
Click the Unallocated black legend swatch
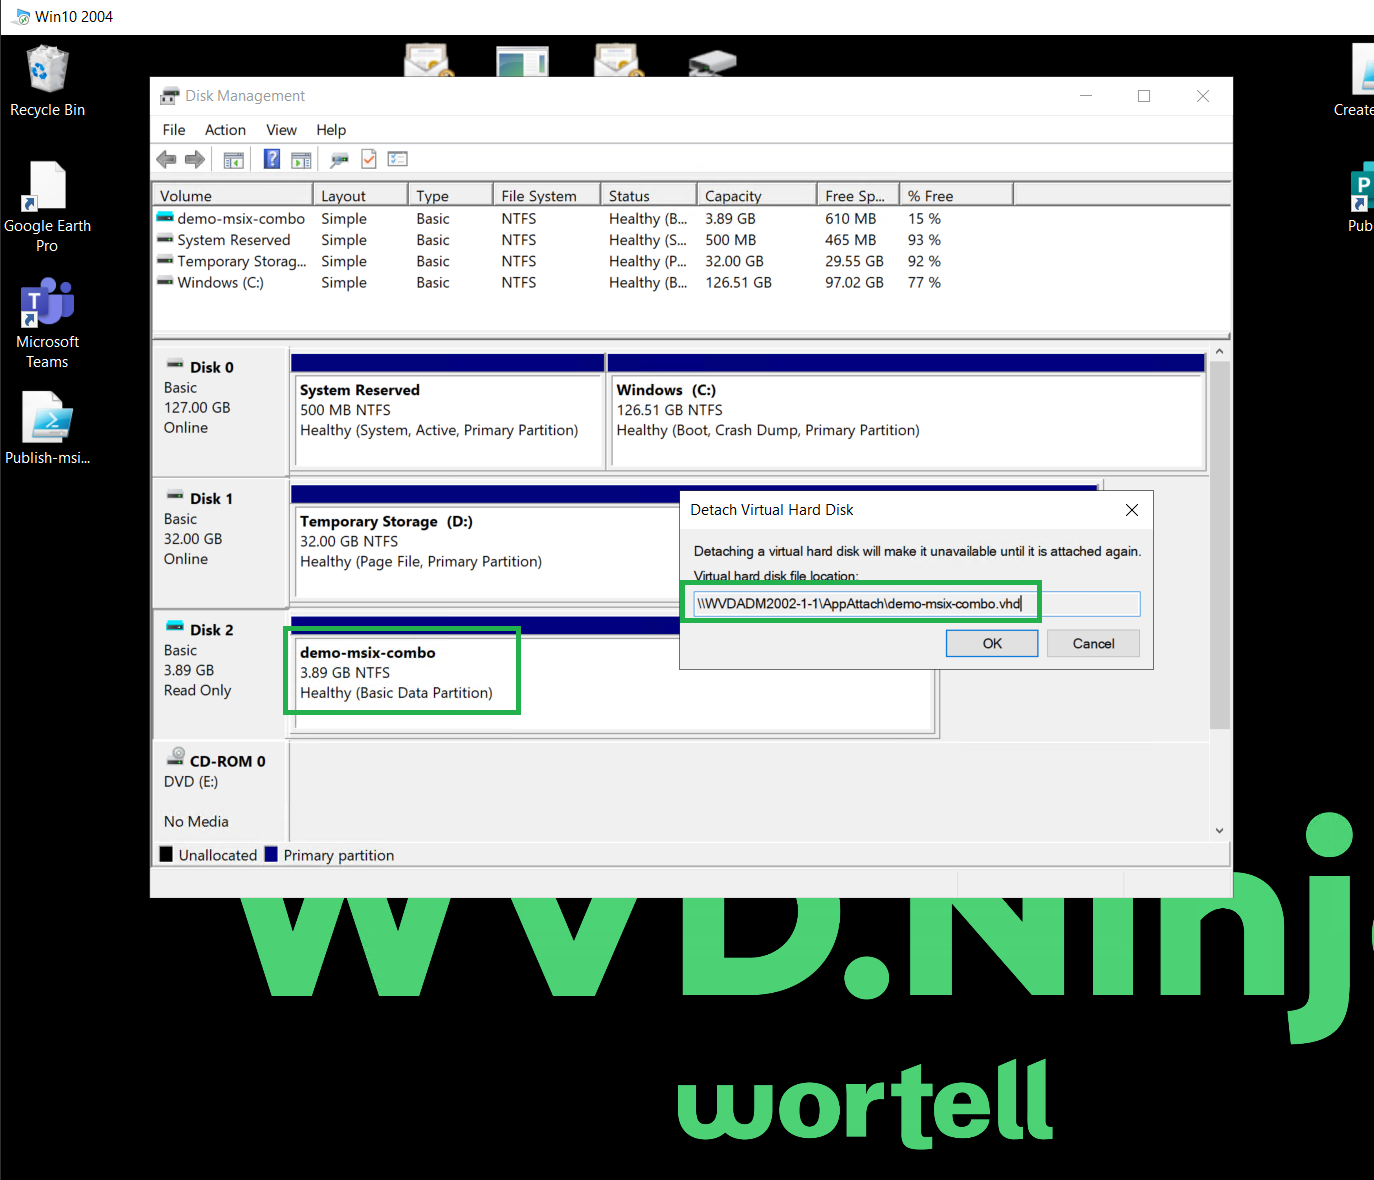166,854
